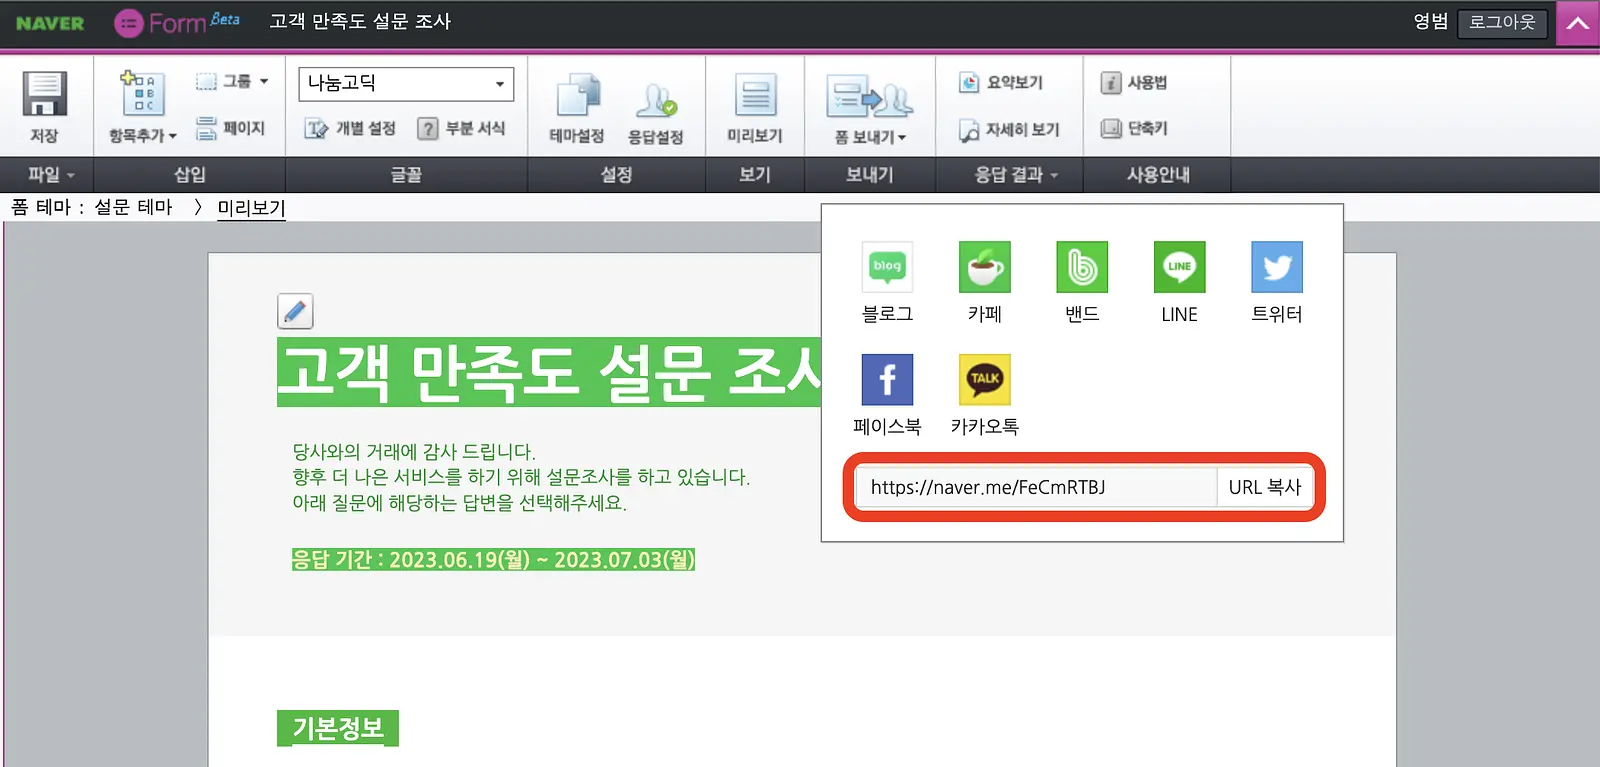1600x767 pixels.
Task: Click the naver.me URL field
Action: [1036, 487]
